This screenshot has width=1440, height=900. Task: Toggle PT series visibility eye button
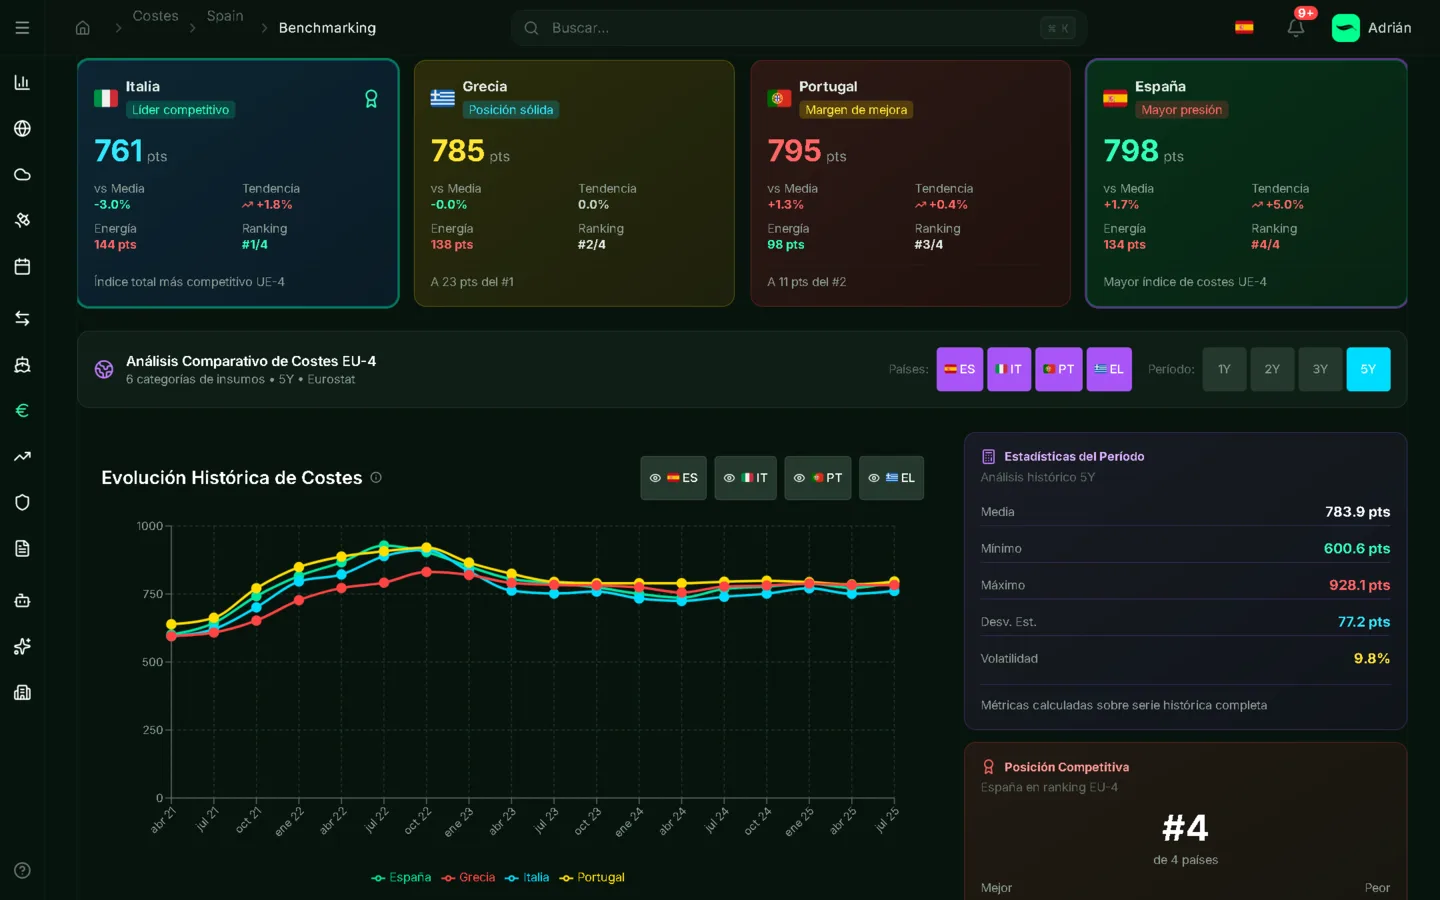817,478
